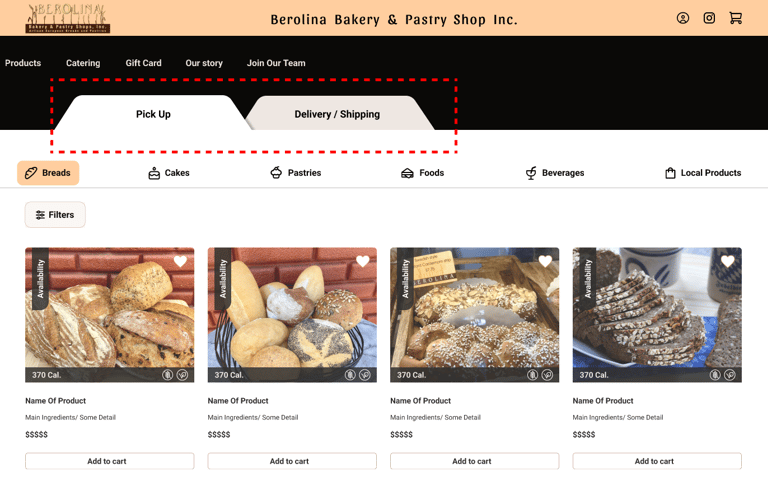
Task: Open the Catering menu item
Action: (x=83, y=63)
